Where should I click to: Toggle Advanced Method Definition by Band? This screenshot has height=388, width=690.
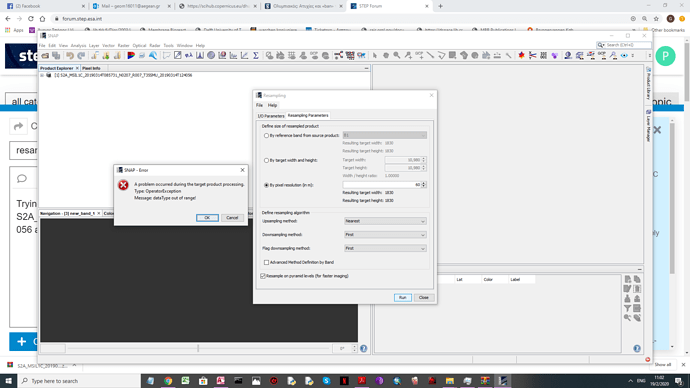[x=266, y=262]
